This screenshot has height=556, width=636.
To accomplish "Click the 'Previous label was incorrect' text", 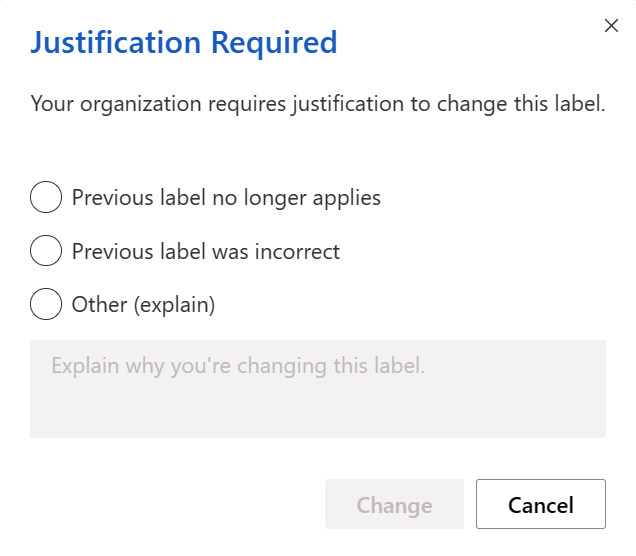I will point(206,251).
